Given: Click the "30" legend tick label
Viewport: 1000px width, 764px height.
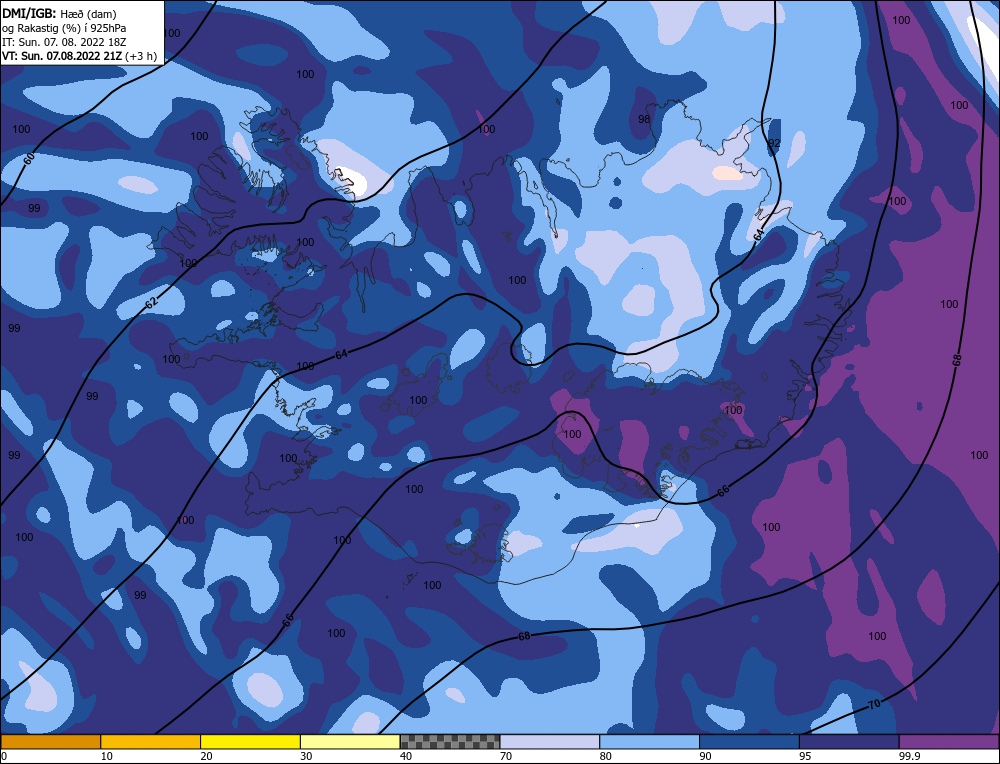Looking at the screenshot, I should tap(307, 756).
